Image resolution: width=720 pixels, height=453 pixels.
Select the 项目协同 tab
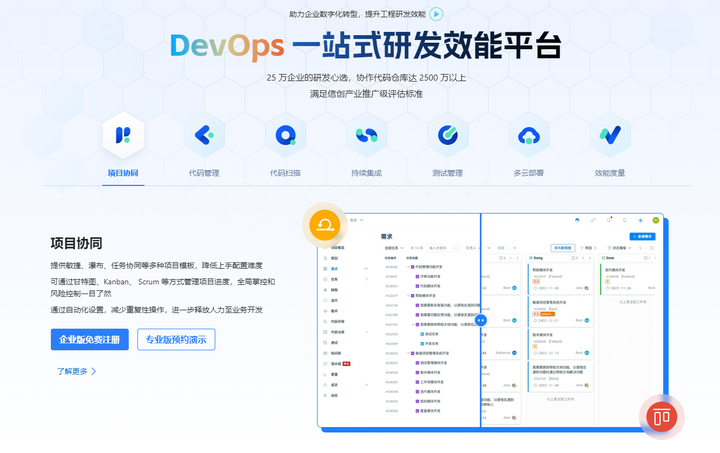click(x=123, y=148)
